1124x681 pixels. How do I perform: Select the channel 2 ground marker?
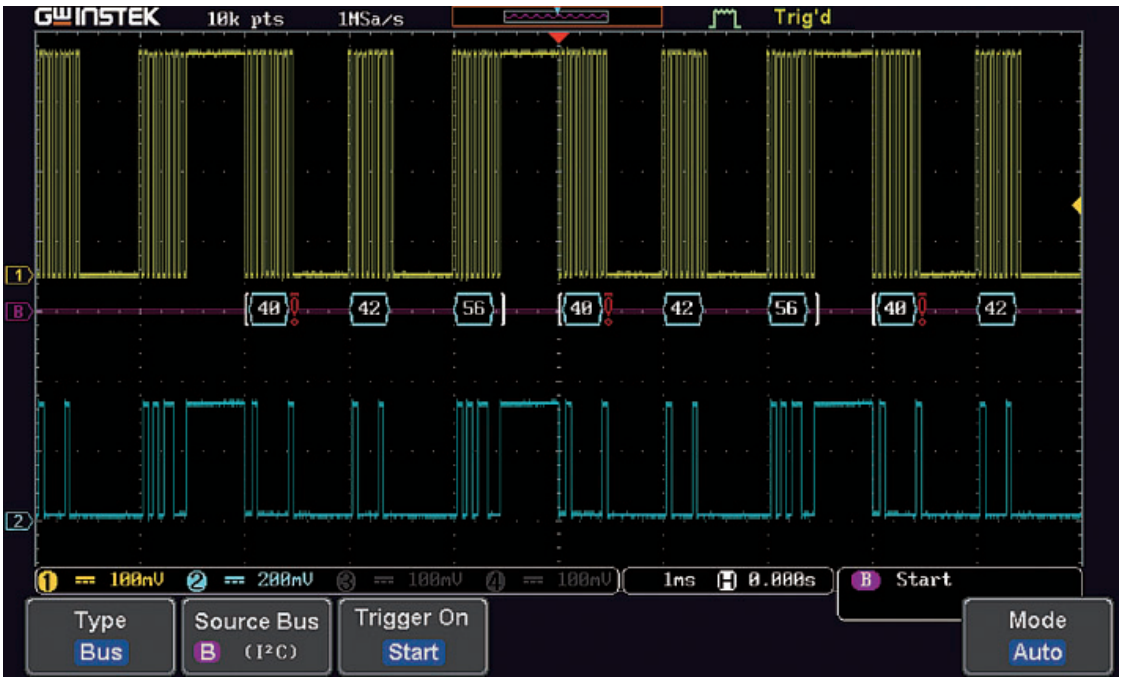tap(18, 520)
